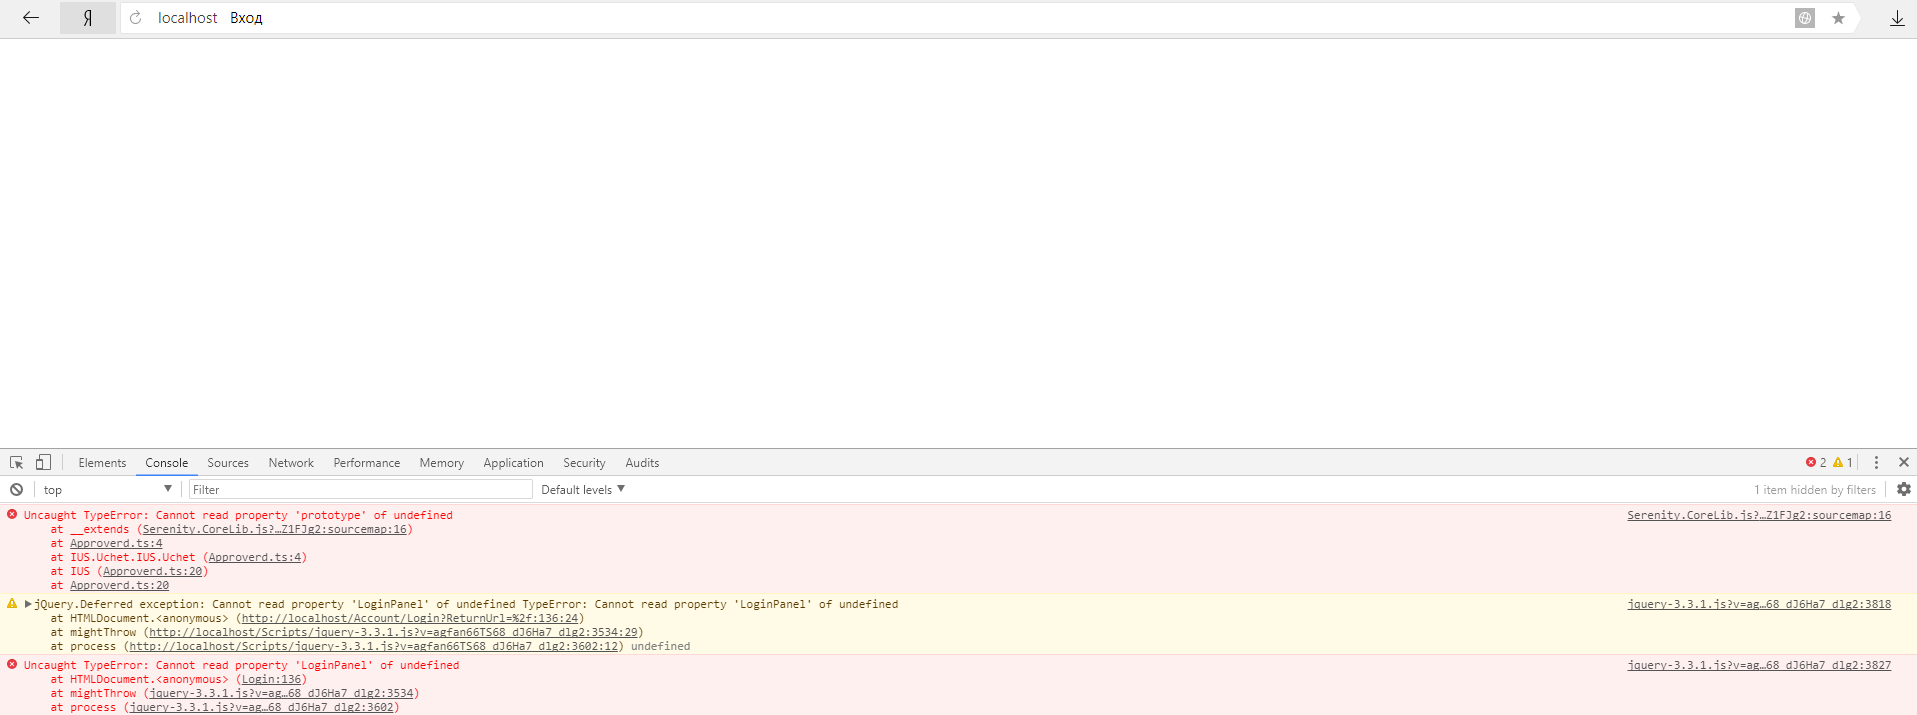Click the Uncaught 'LoginPanel' TypeError message
Viewport: 1917px width, 715px height.
click(241, 666)
